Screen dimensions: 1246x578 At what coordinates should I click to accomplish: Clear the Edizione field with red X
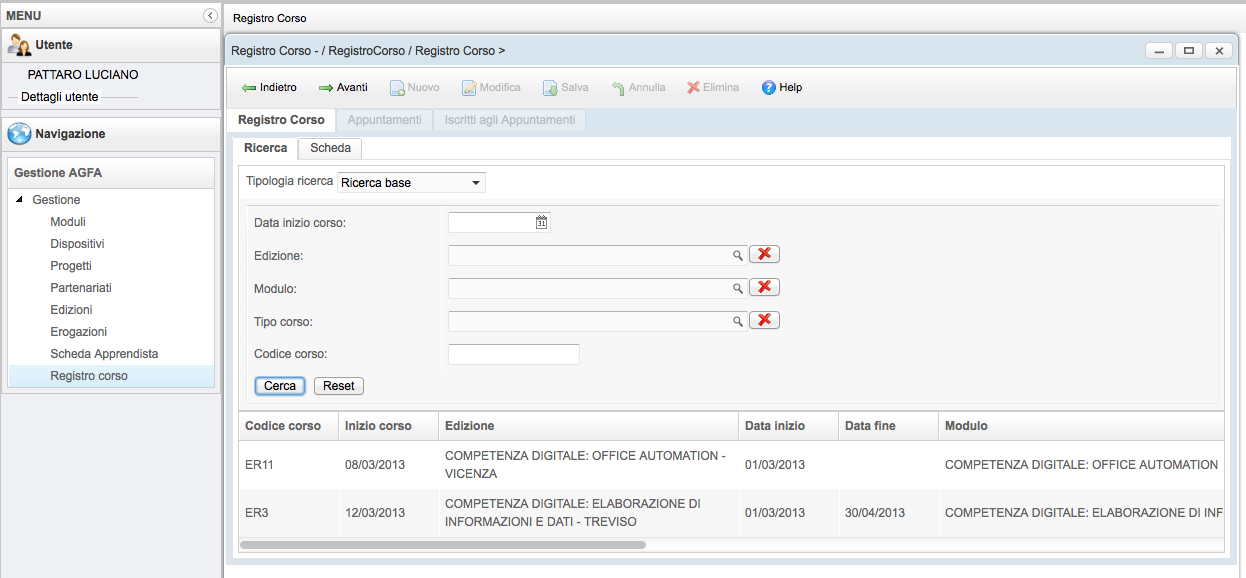(x=764, y=254)
